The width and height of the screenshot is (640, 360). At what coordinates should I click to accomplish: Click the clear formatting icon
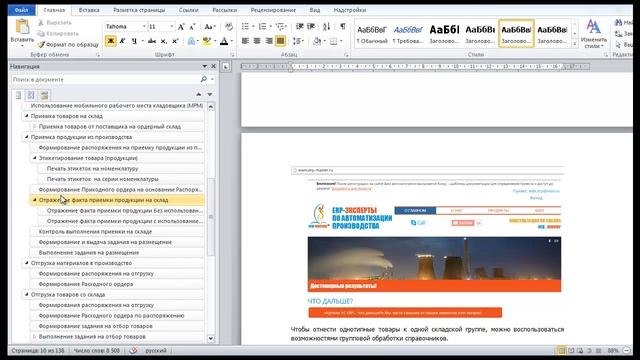pos(229,27)
